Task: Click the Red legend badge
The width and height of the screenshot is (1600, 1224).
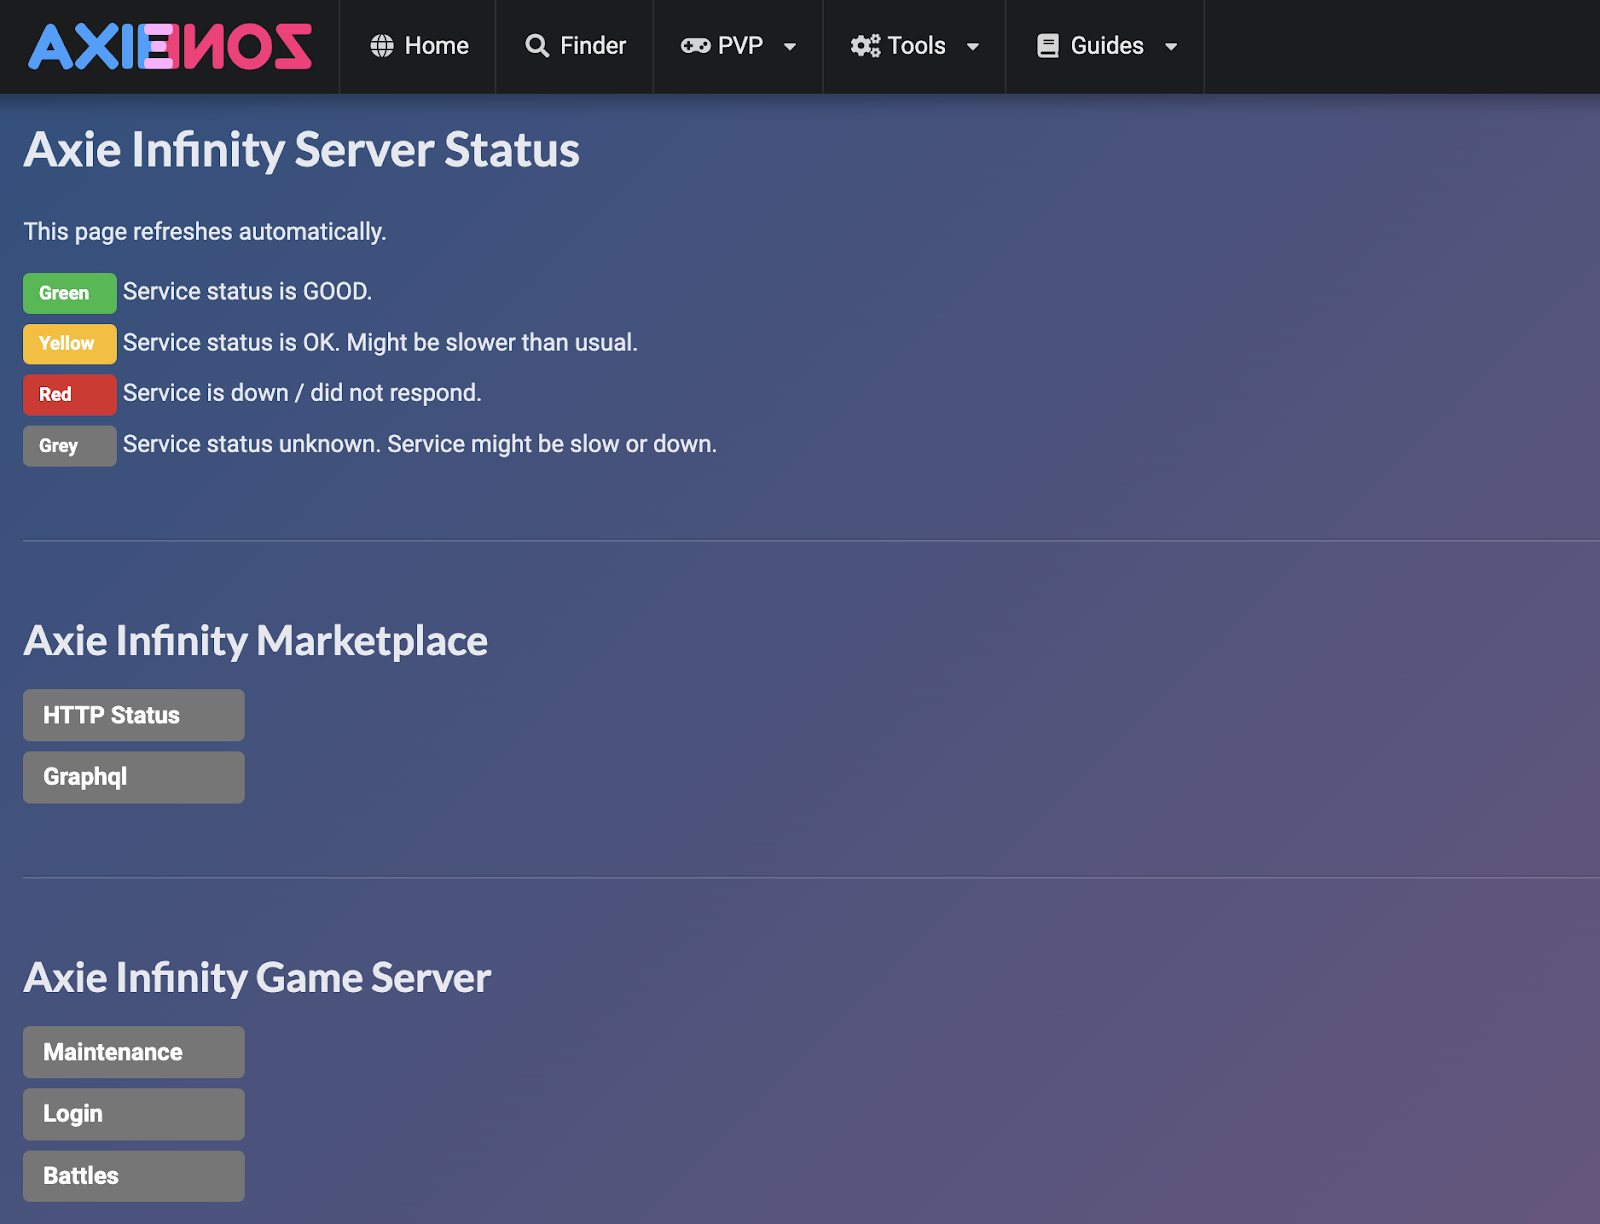Action: point(70,394)
